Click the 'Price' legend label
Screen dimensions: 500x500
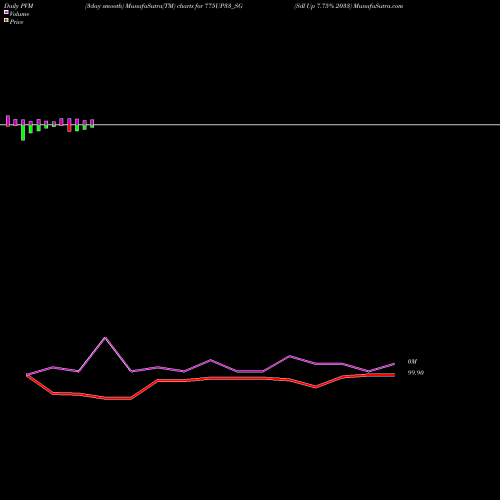click(16, 22)
